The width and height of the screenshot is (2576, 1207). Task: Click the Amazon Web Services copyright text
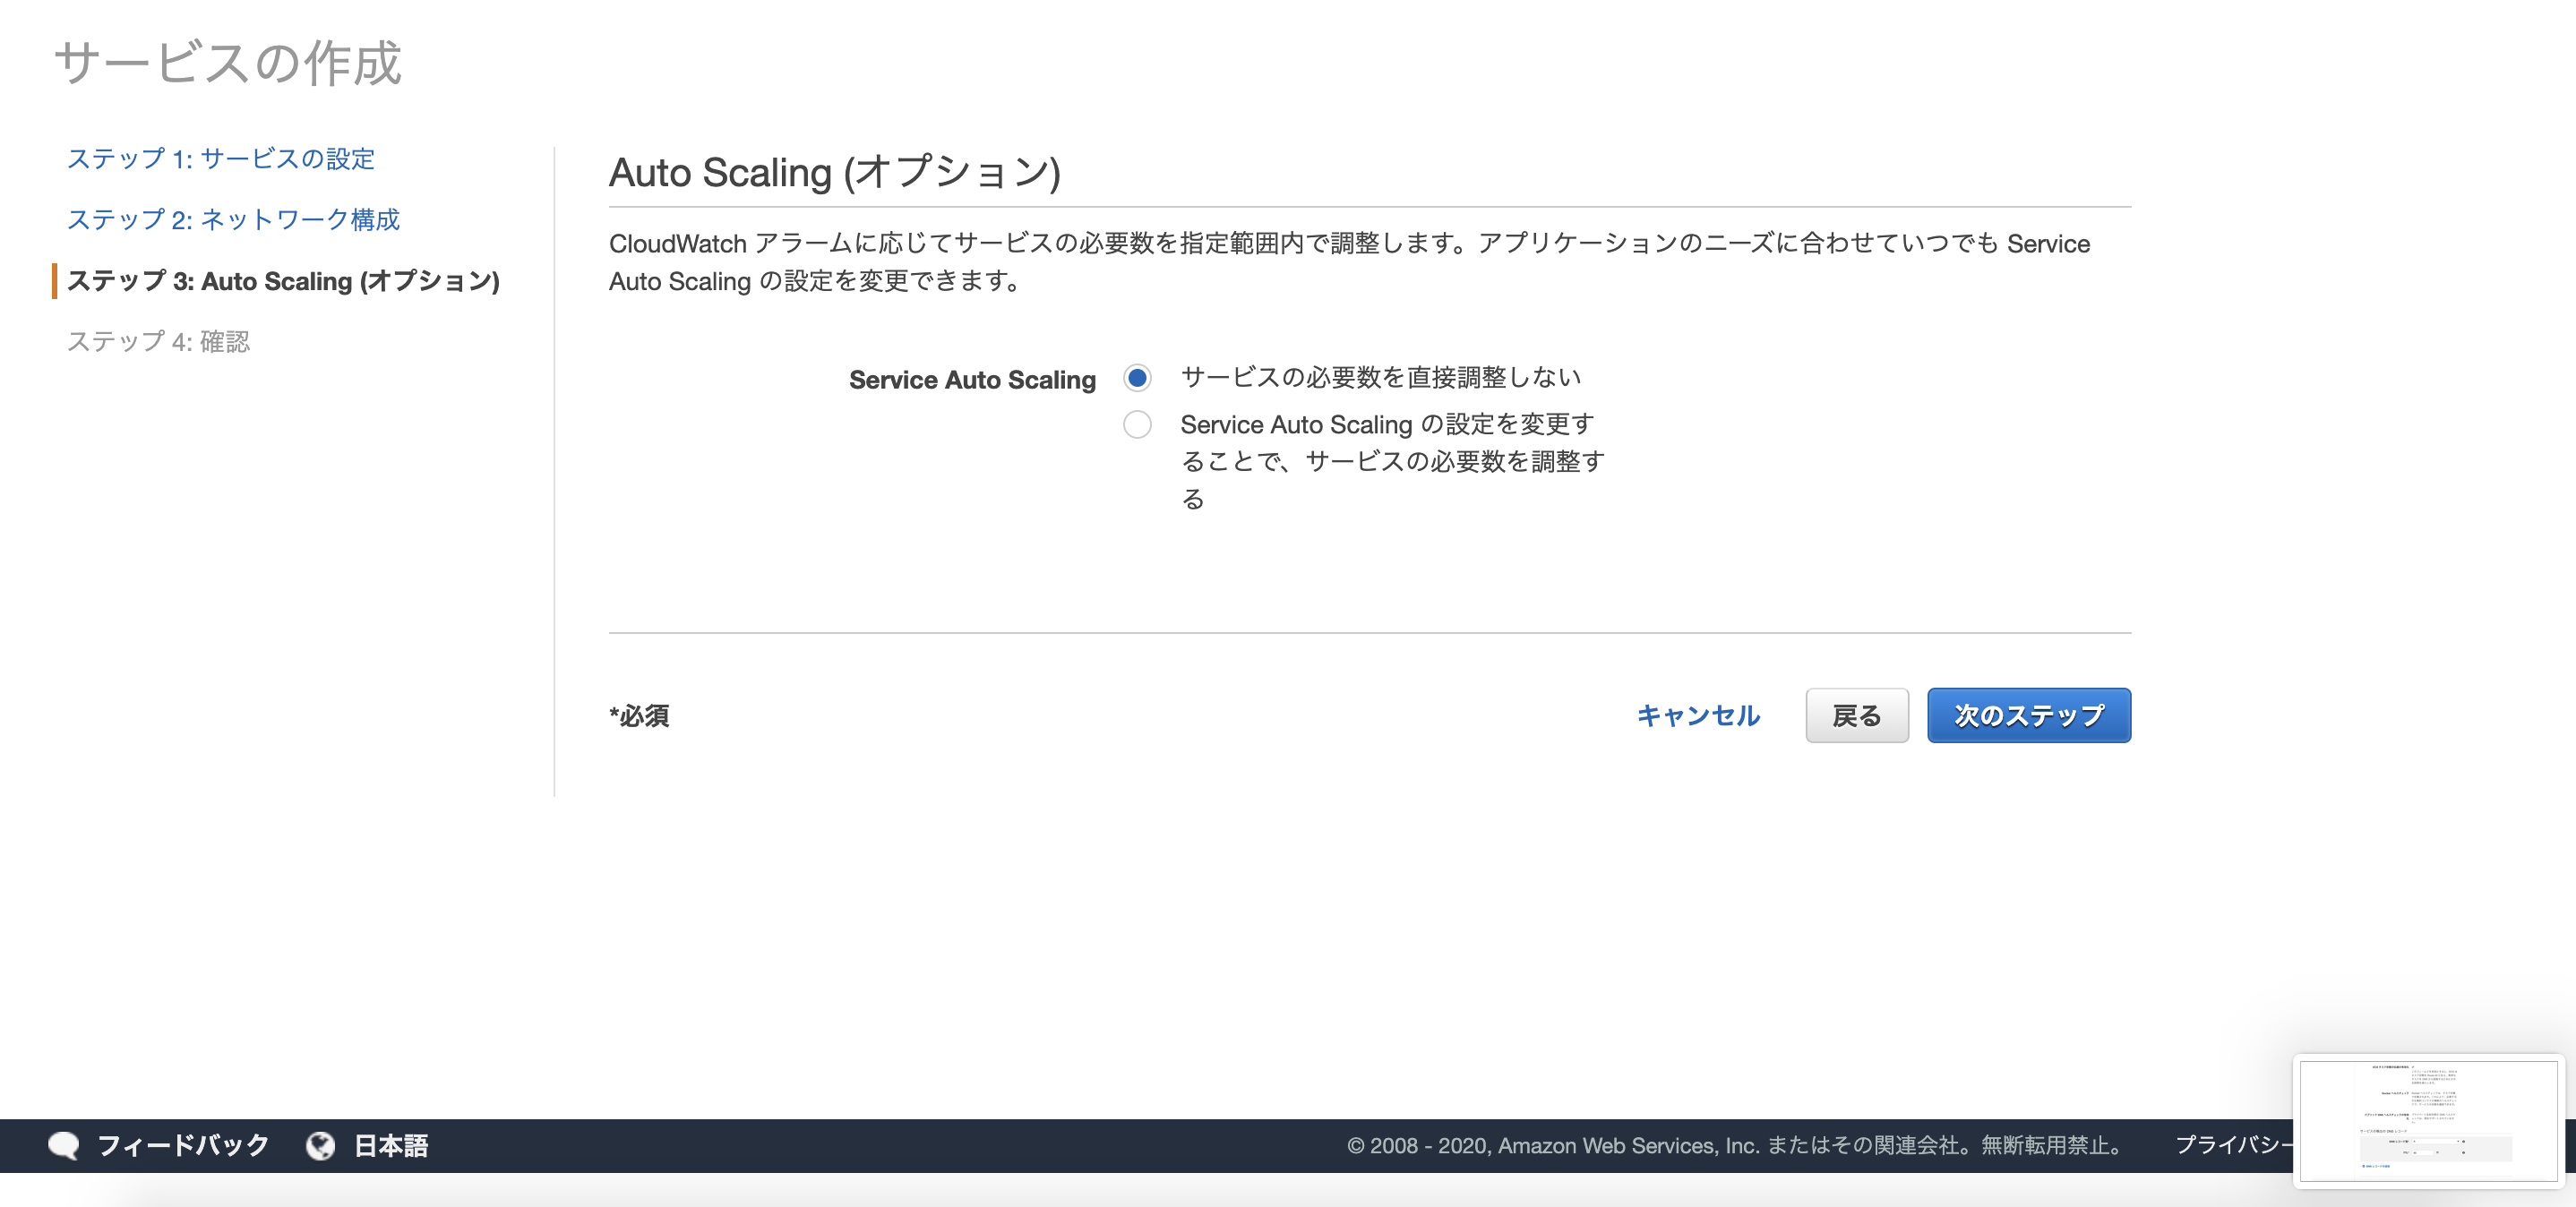[x=1735, y=1146]
